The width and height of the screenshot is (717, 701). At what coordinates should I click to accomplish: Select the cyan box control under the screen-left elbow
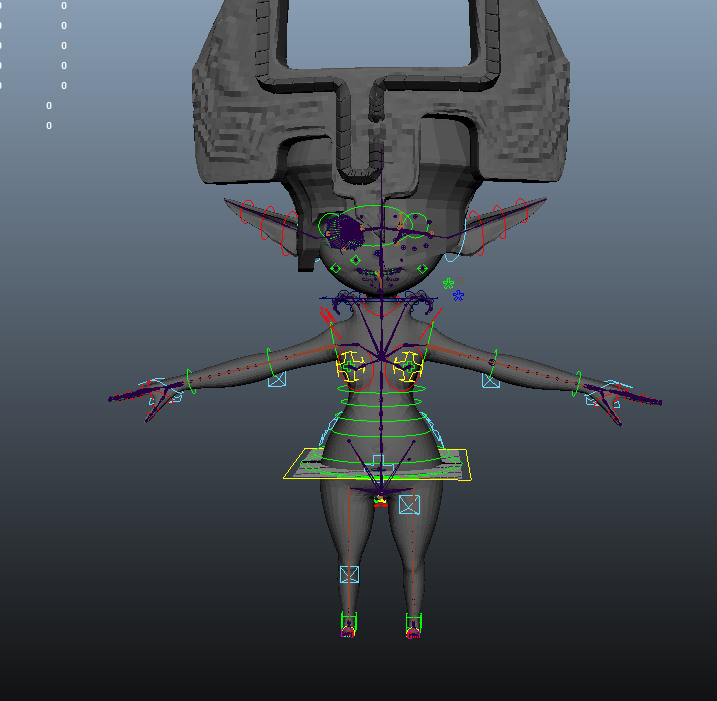click(x=277, y=379)
